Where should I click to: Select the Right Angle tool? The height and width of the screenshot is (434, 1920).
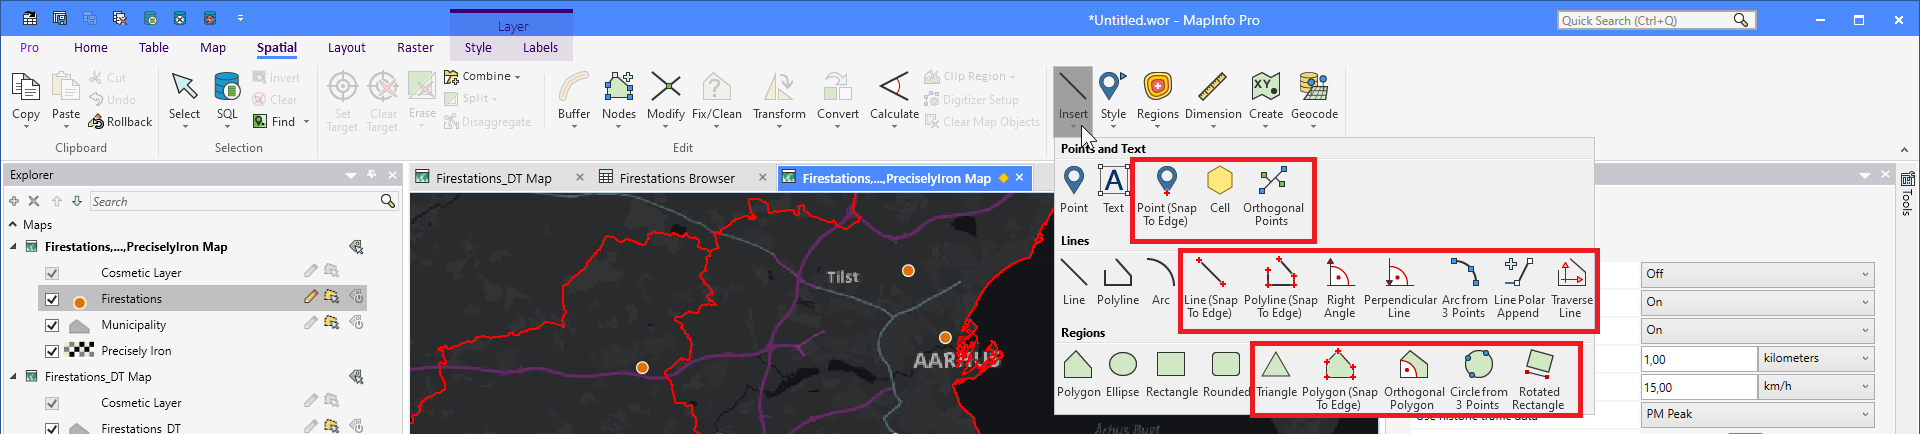(1340, 288)
